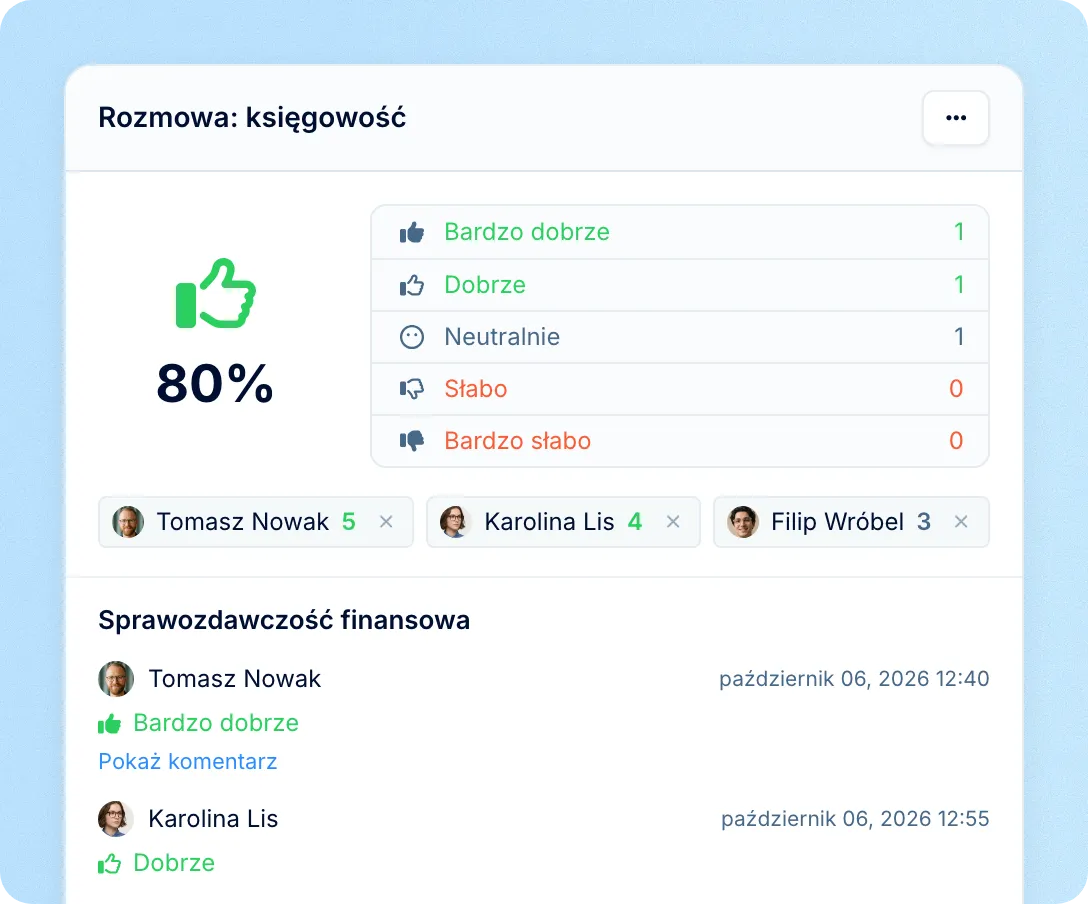Click Tomasz Nowak avatar in the chip
Screen dimensions: 1088x904
tap(128, 522)
